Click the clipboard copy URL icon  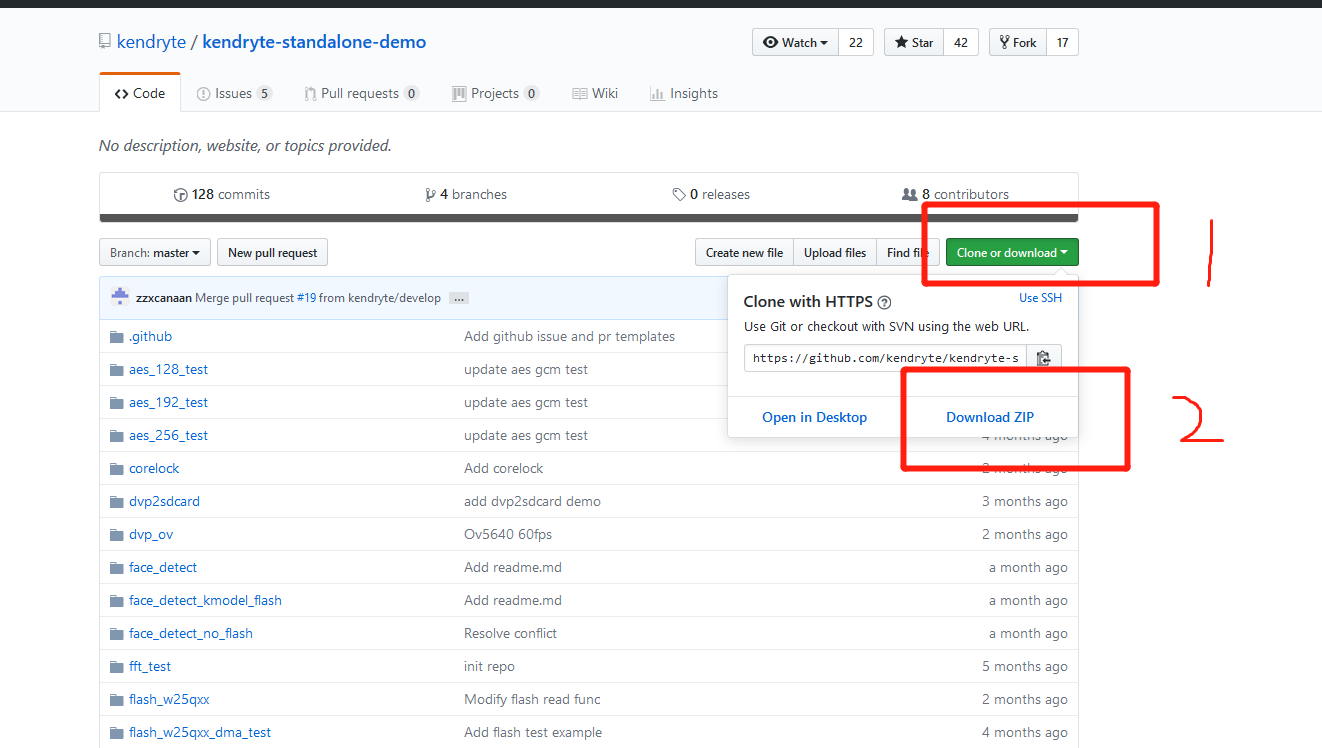[1043, 358]
